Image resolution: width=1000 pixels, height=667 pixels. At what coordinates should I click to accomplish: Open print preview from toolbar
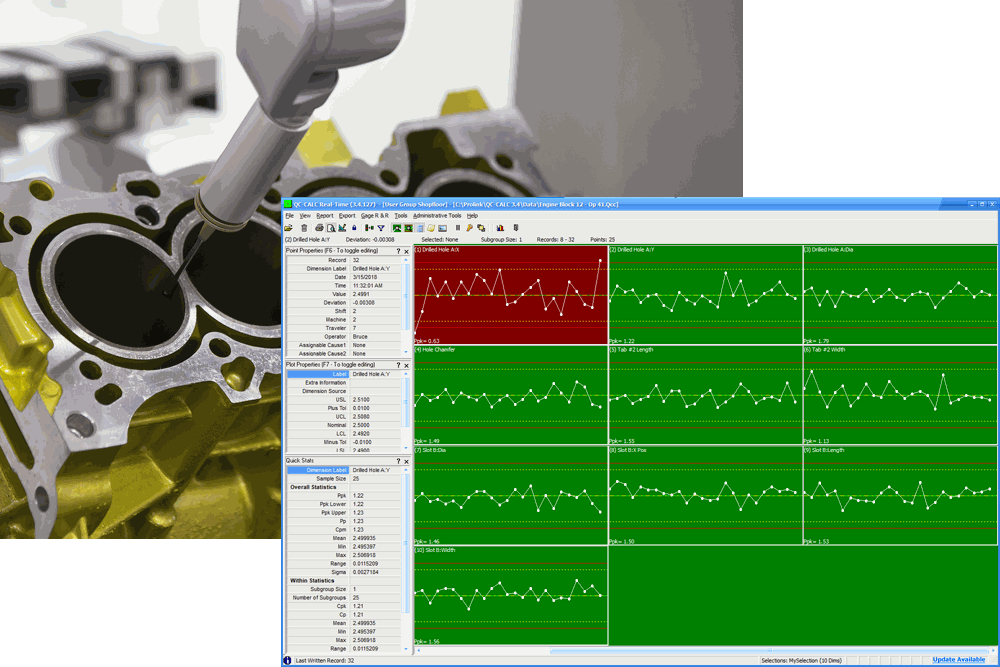click(x=331, y=228)
